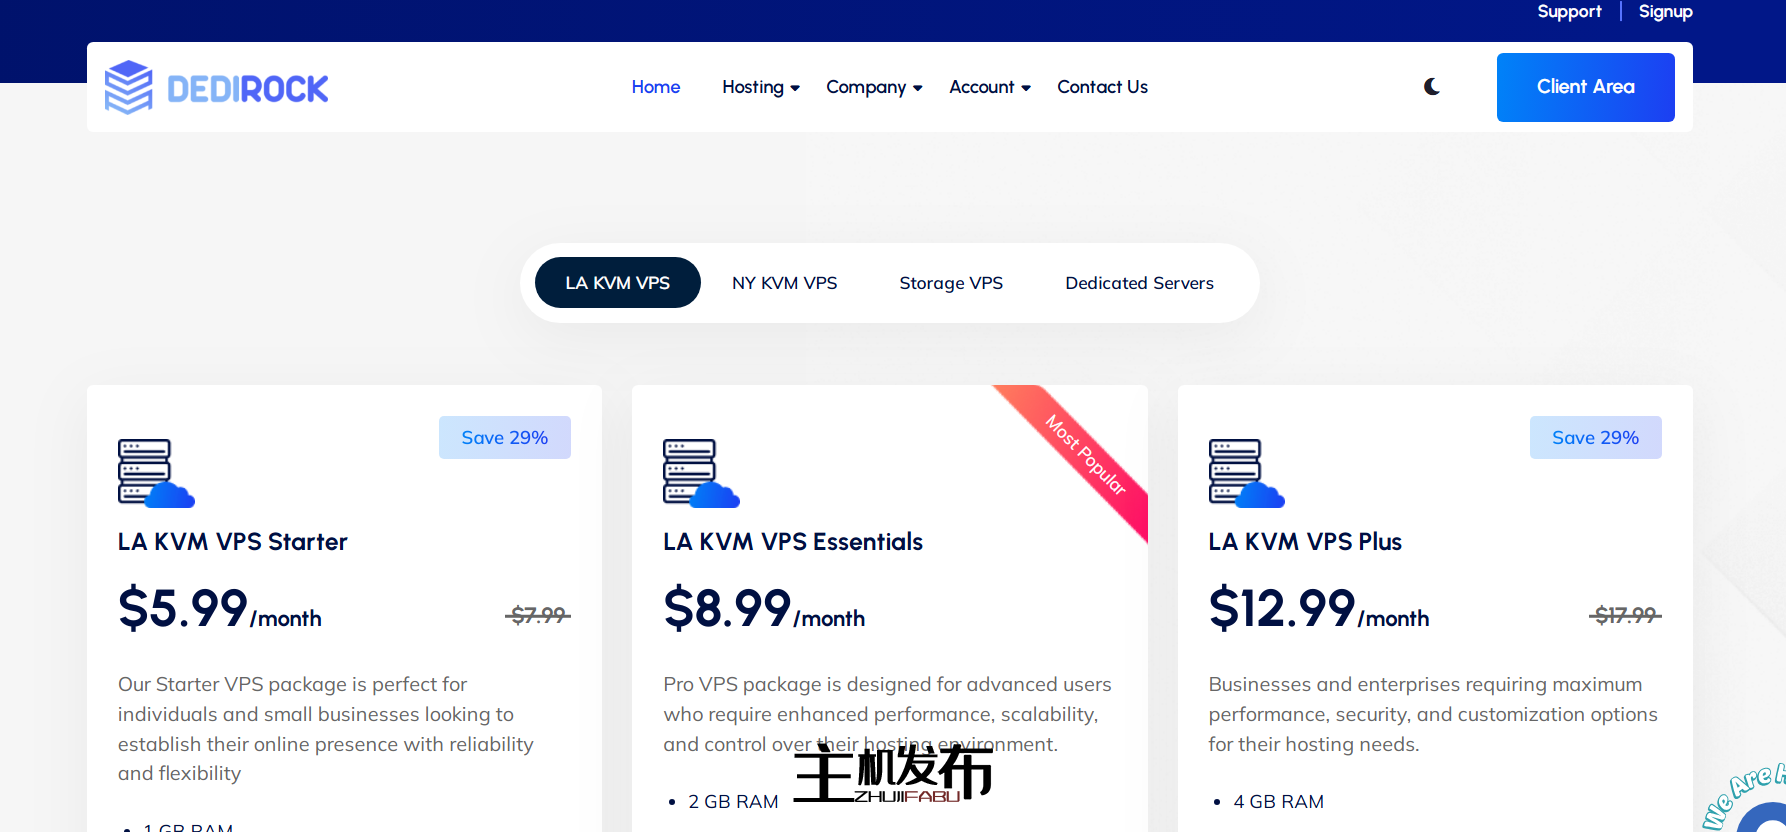Image resolution: width=1786 pixels, height=832 pixels.
Task: Click the 4 GB RAM list item
Action: pos(1278,802)
